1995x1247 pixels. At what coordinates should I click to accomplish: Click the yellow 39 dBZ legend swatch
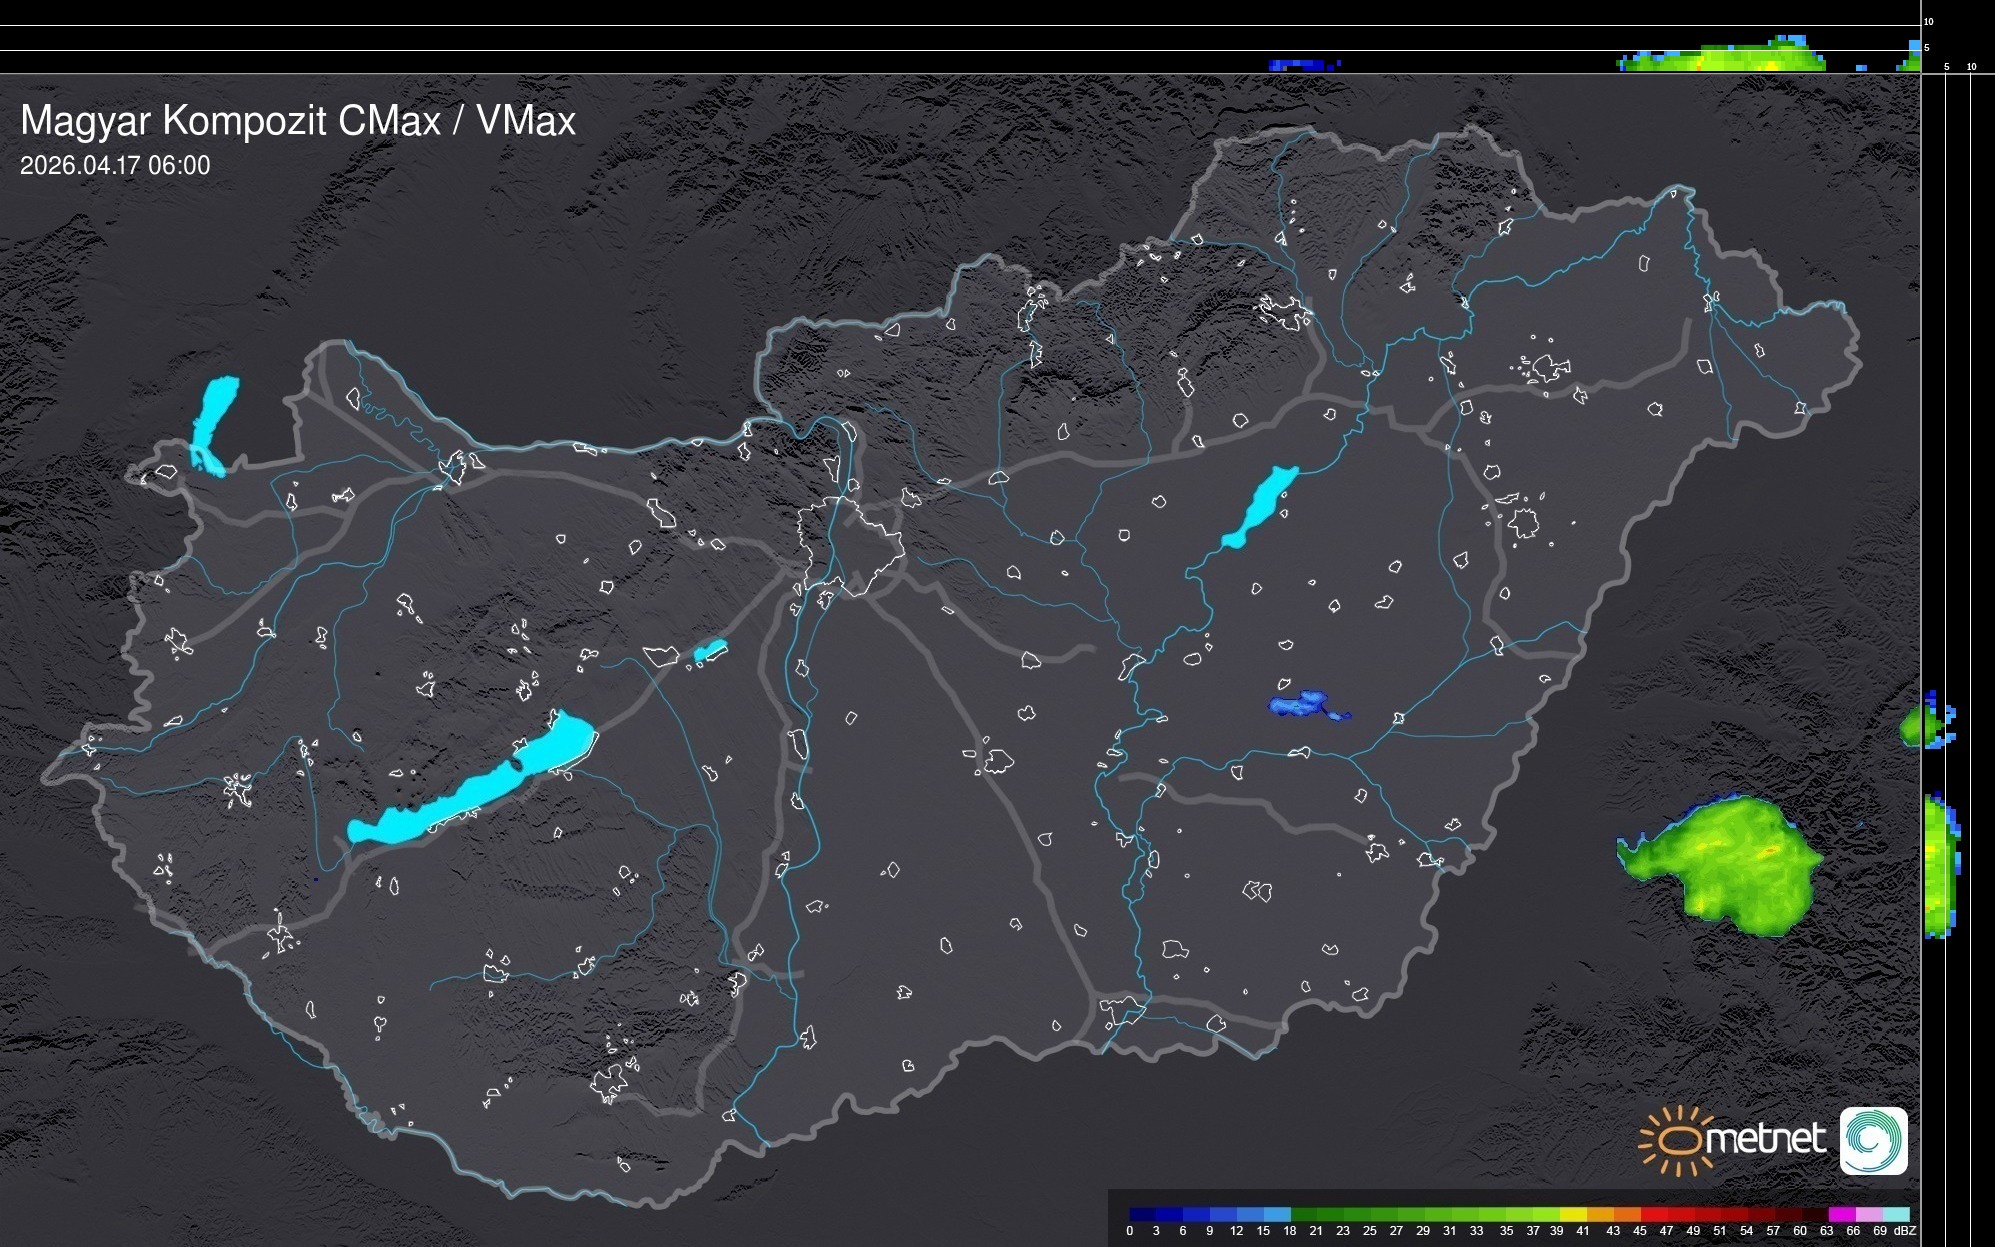point(1571,1214)
